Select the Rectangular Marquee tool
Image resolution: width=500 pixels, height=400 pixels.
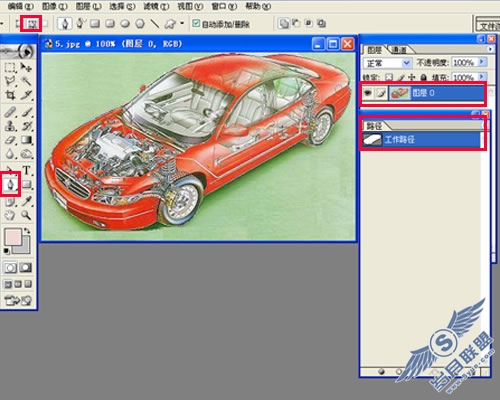click(10, 68)
